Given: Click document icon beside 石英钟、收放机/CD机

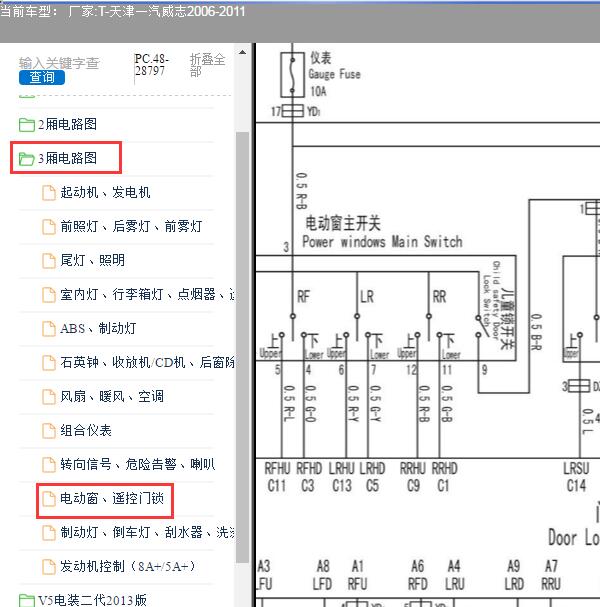Looking at the screenshot, I should 49,363.
